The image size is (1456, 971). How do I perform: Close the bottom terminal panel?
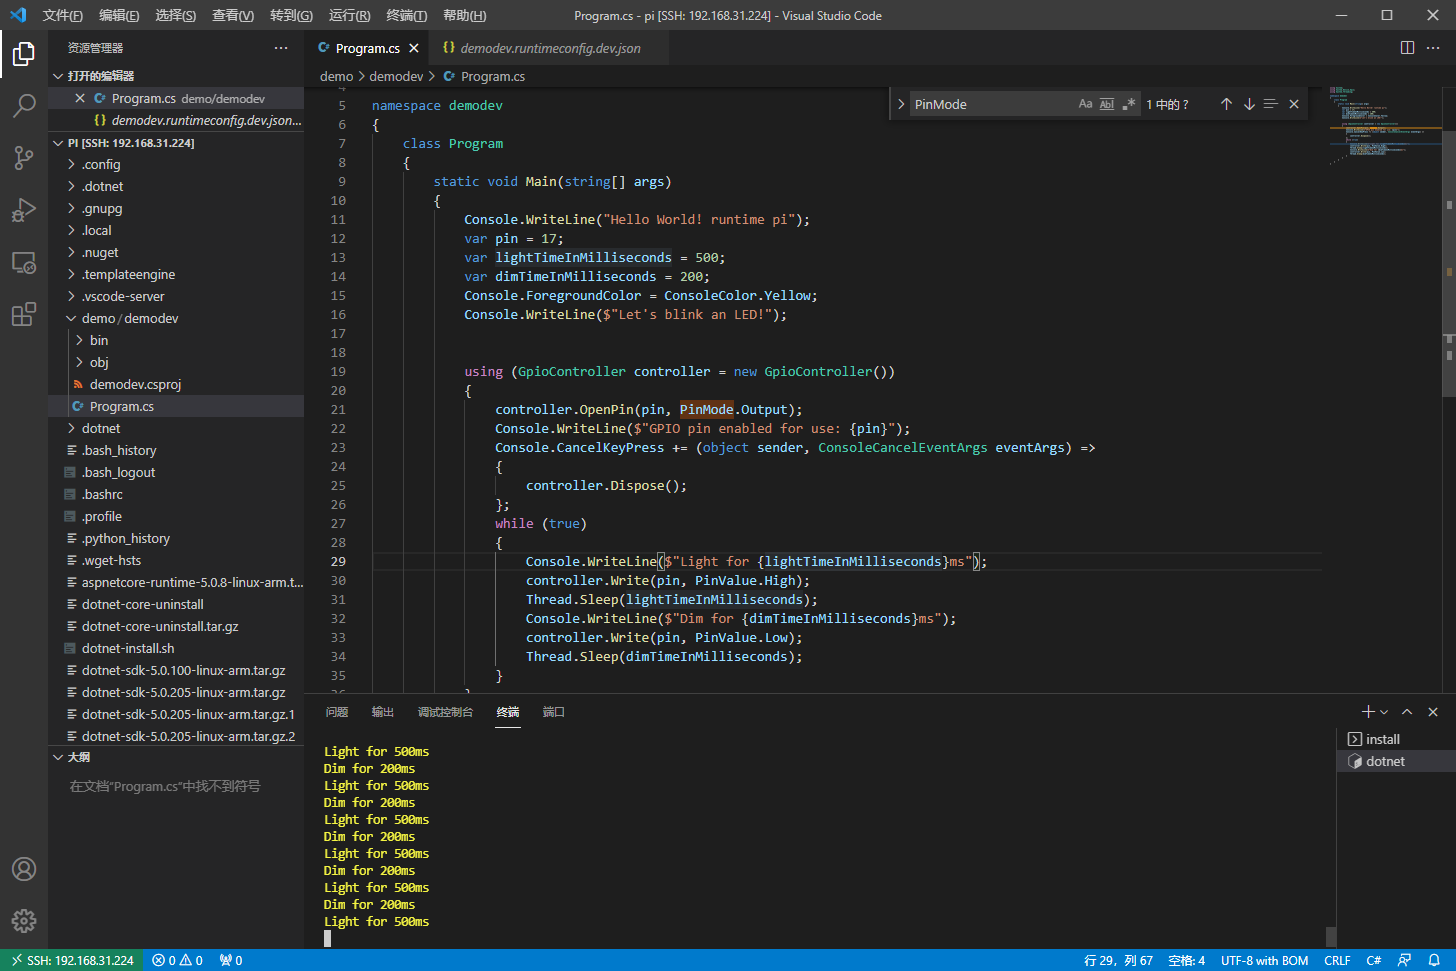pyautogui.click(x=1433, y=711)
